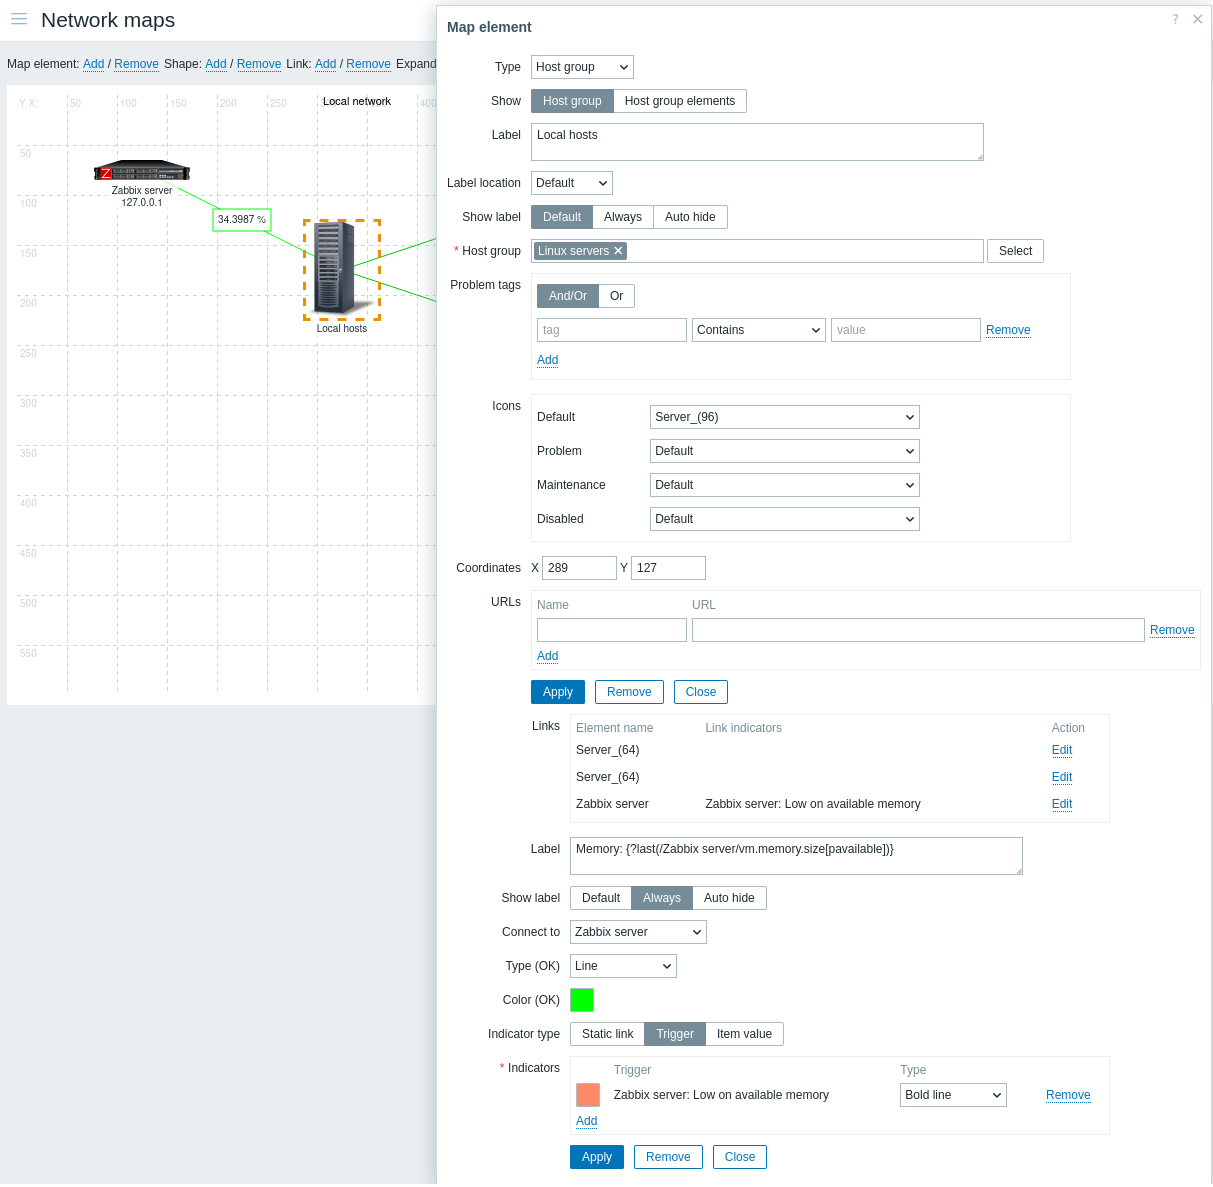
Task: Click Select button for Host group
Action: 1015,251
